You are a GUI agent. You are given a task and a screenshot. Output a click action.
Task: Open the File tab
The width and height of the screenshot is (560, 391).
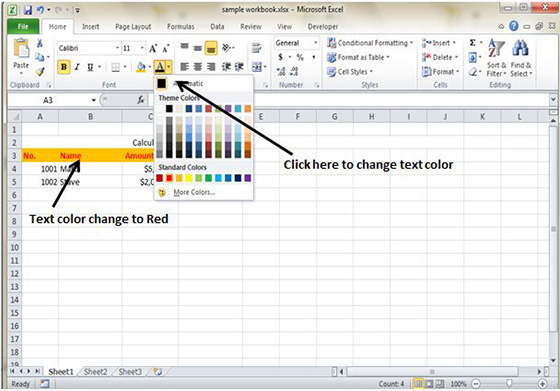[x=23, y=26]
